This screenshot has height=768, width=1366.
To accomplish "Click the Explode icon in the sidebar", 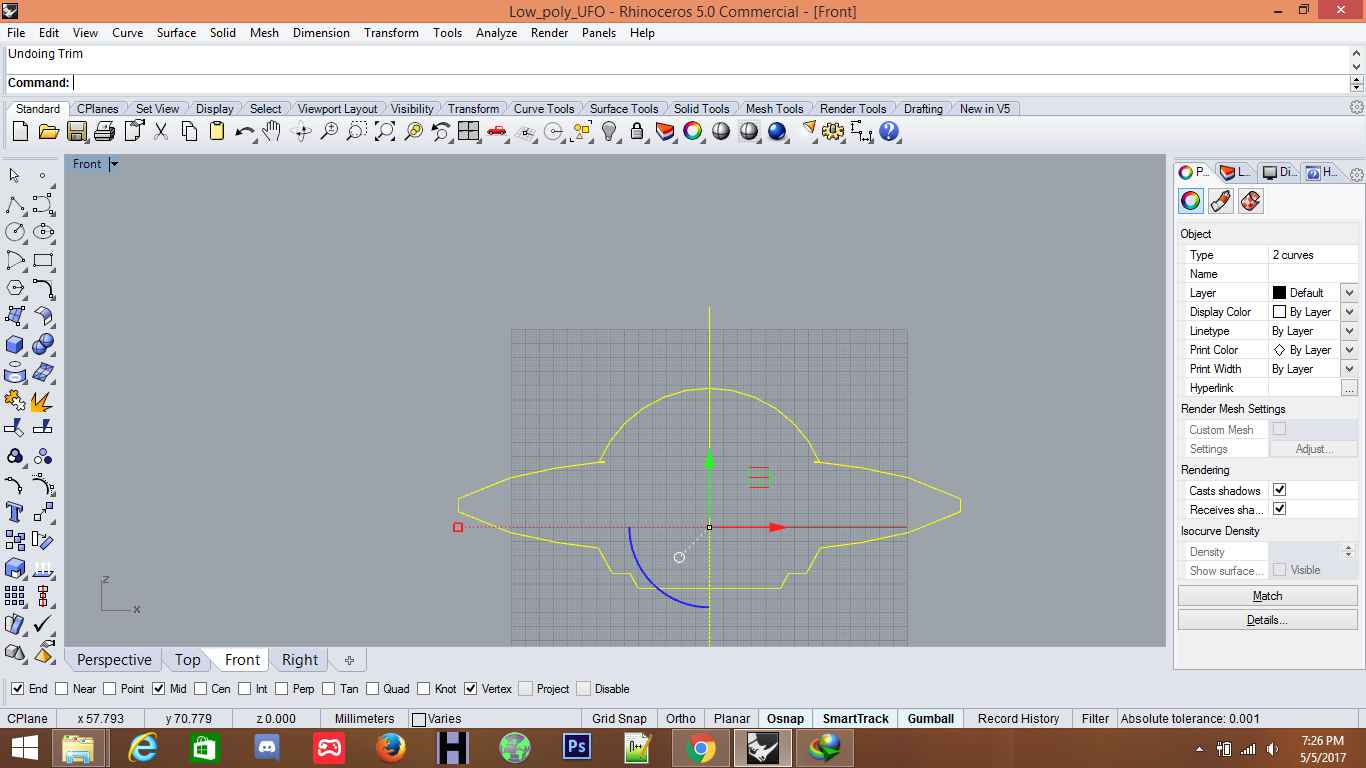I will [43, 400].
